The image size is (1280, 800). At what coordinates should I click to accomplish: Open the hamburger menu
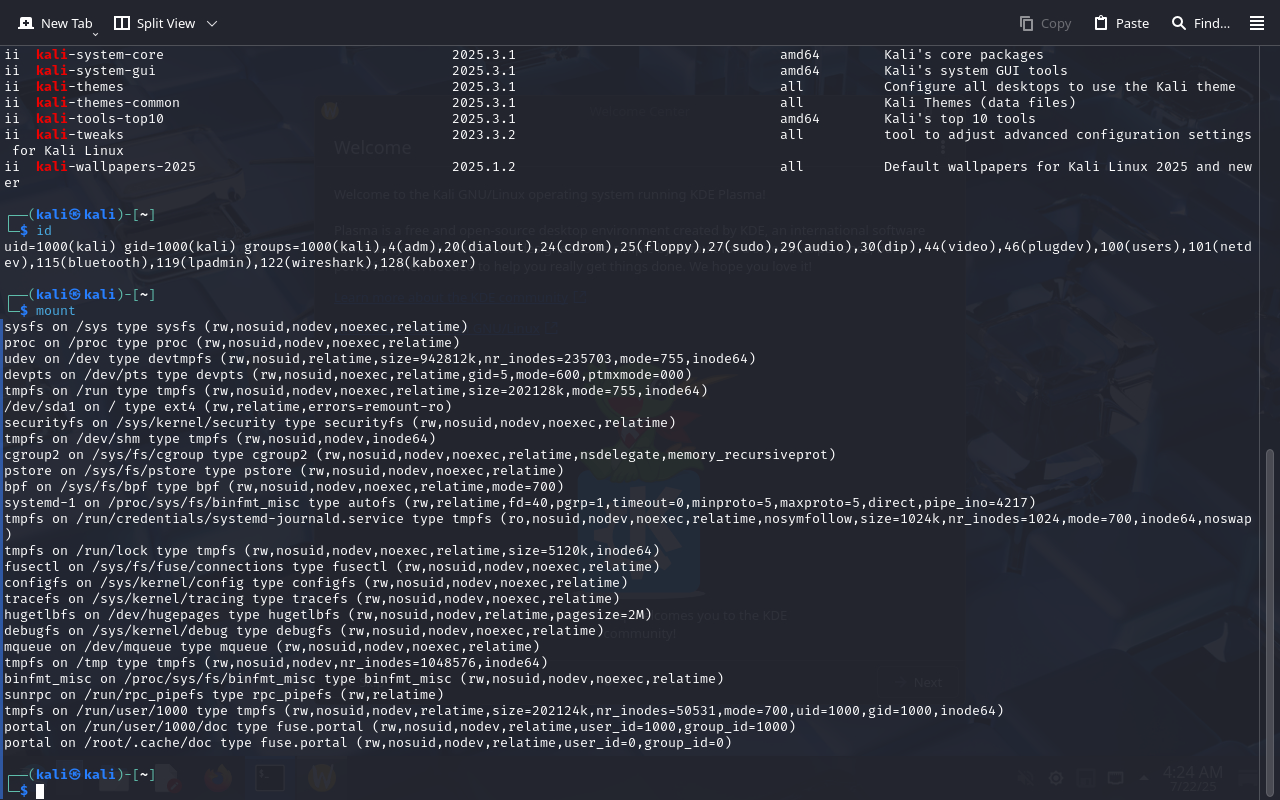tap(1257, 23)
